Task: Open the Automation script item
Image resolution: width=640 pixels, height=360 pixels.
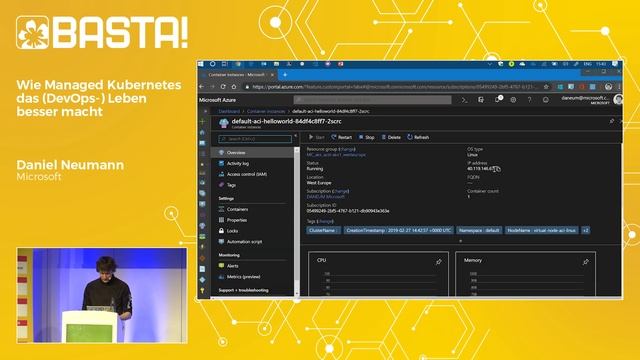Action: [x=252, y=242]
